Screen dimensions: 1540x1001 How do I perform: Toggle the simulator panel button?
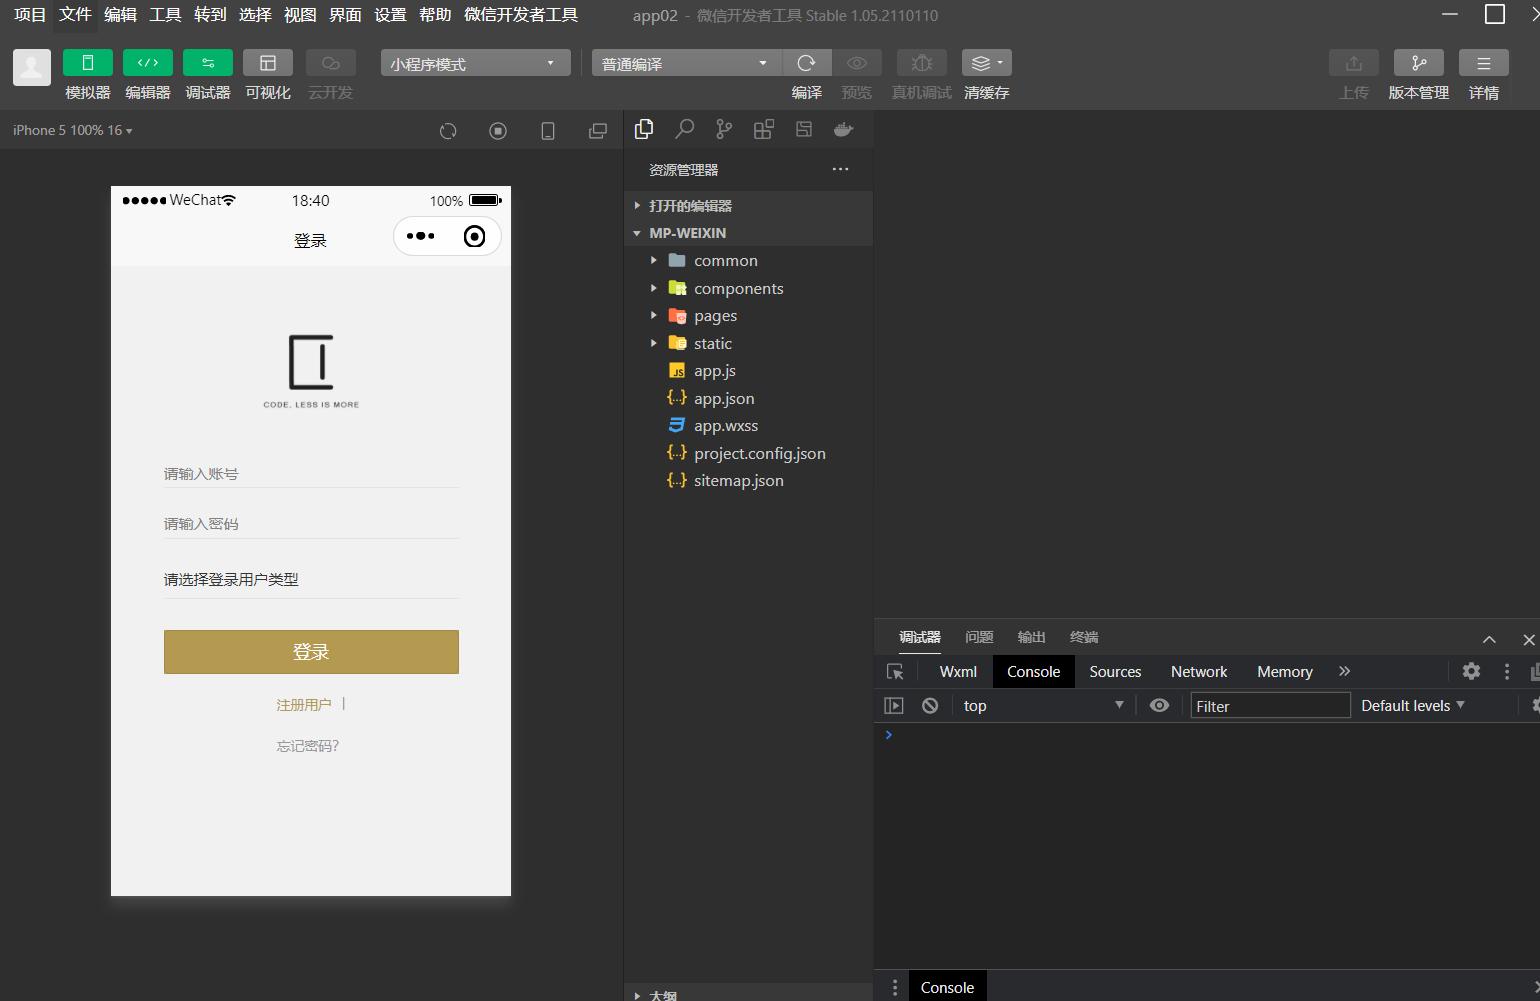click(88, 63)
